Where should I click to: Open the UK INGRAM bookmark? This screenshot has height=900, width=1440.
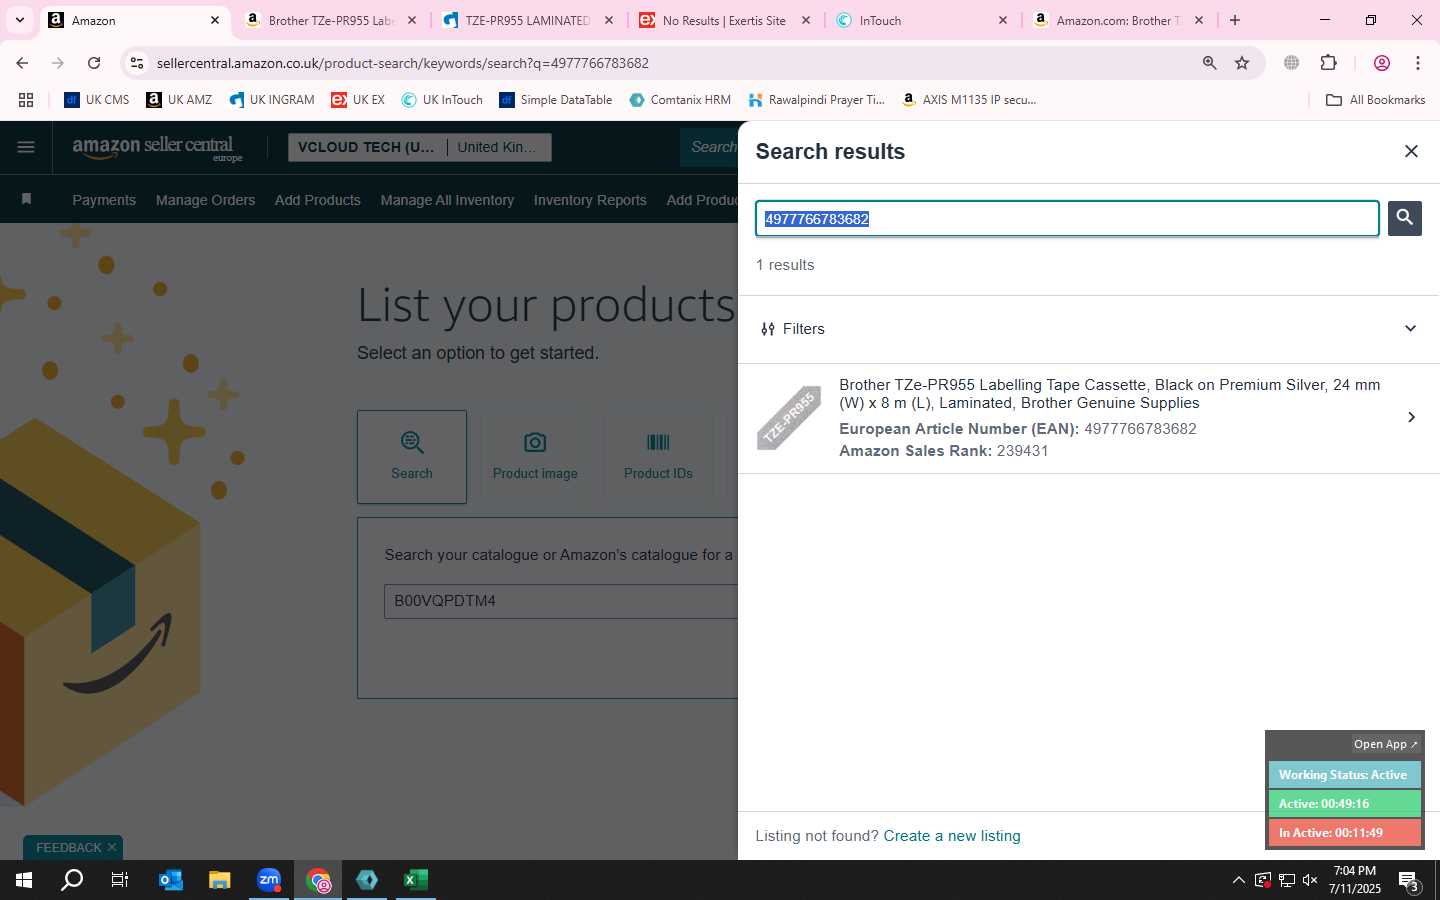272,100
